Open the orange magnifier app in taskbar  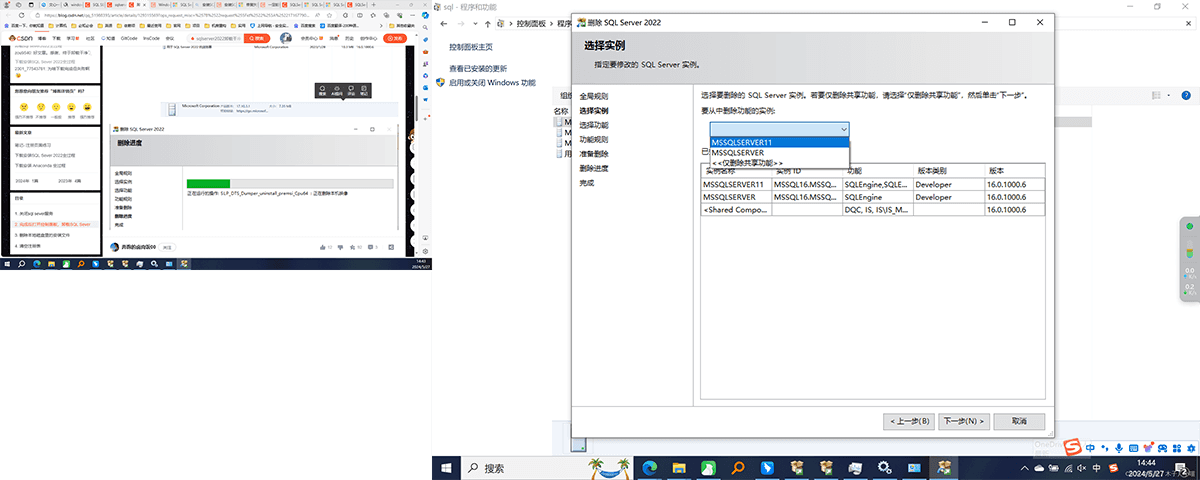click(738, 467)
